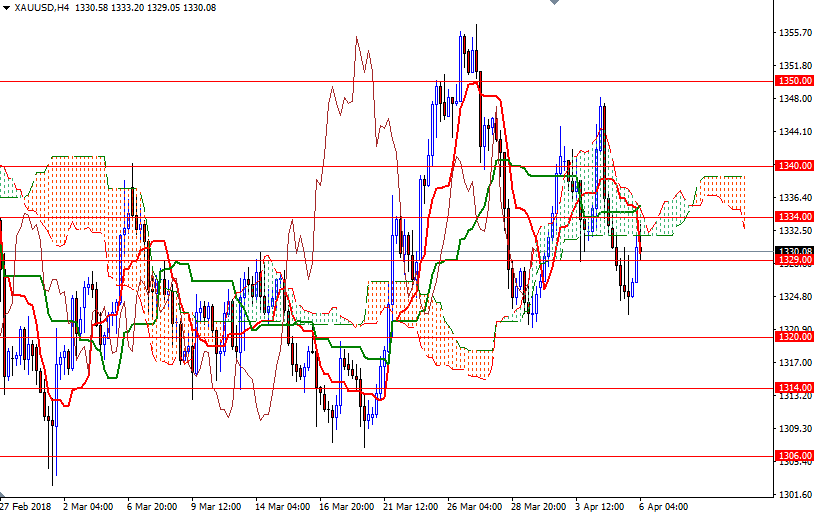Click the 27 Feb 2018 date label
Screen dimensions: 814x514
tap(25, 506)
